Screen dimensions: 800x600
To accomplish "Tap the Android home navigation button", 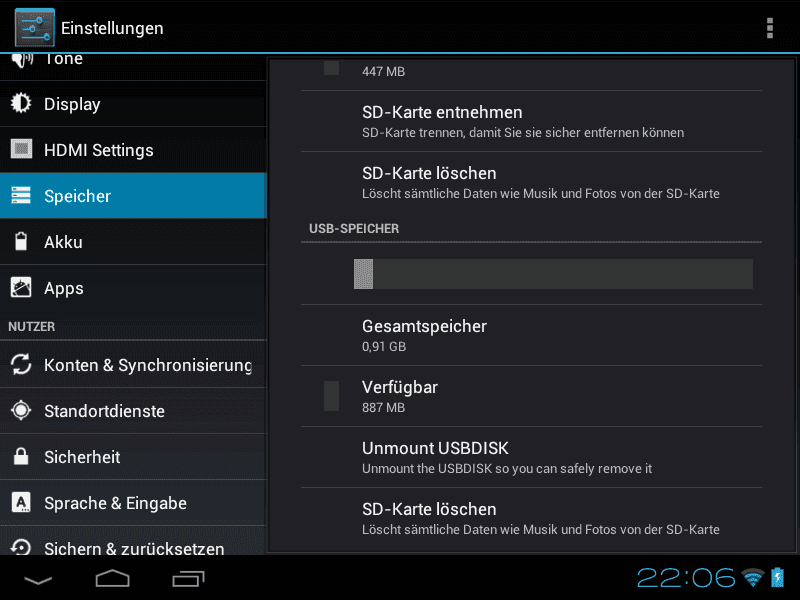I will pyautogui.click(x=112, y=579).
